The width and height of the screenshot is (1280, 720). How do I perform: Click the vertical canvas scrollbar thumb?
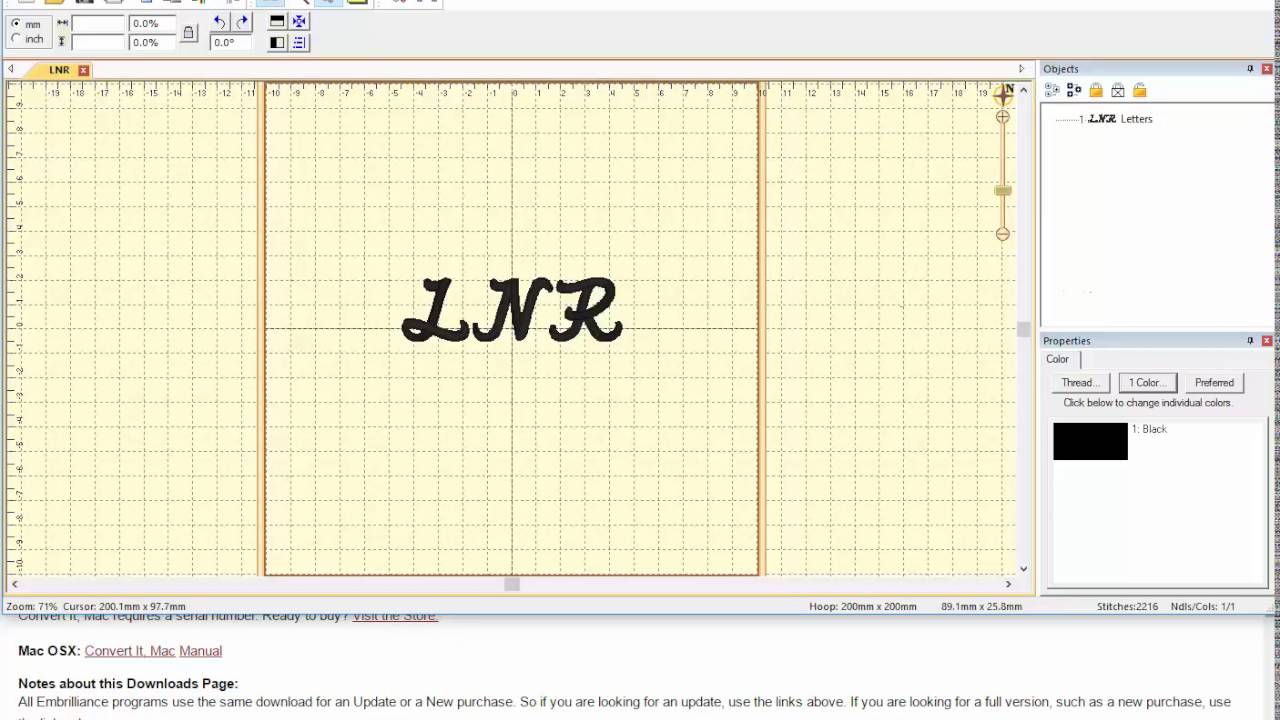(1023, 329)
